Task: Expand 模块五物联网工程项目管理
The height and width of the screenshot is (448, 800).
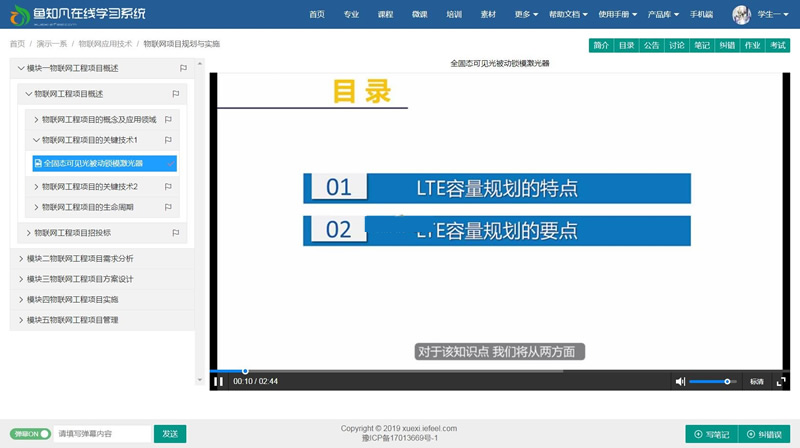Action: click(x=21, y=320)
